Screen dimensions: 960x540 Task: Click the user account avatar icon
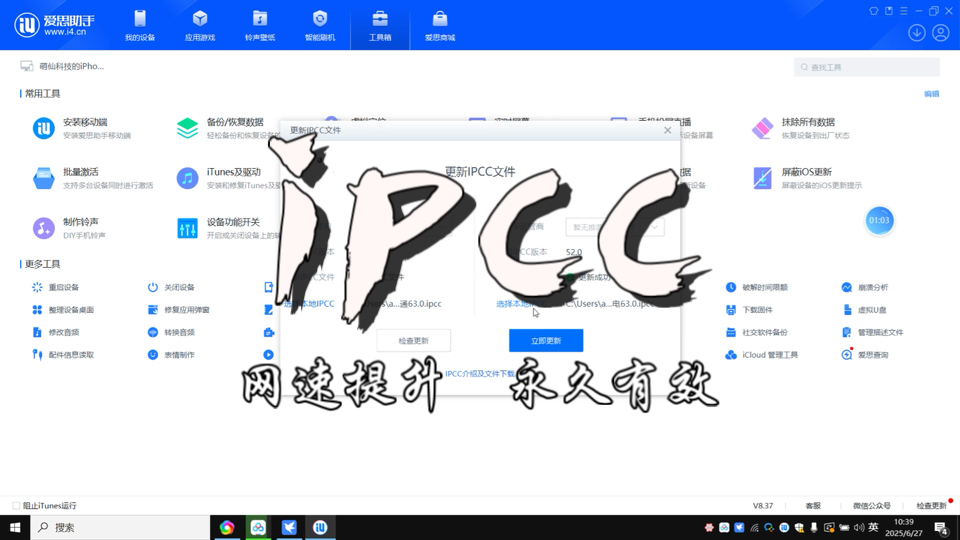tap(940, 32)
